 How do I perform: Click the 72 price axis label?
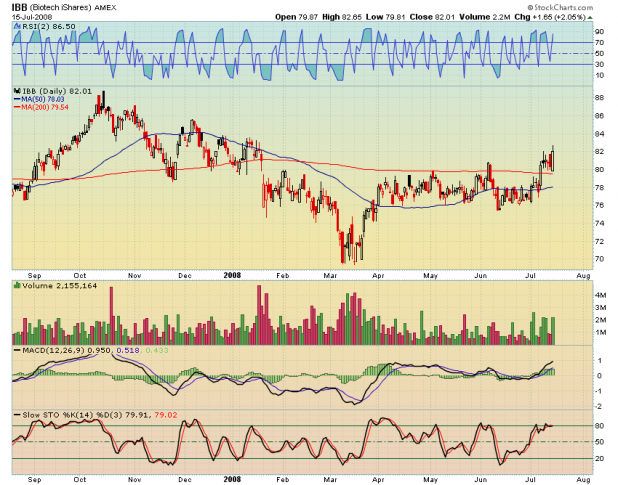coord(599,241)
